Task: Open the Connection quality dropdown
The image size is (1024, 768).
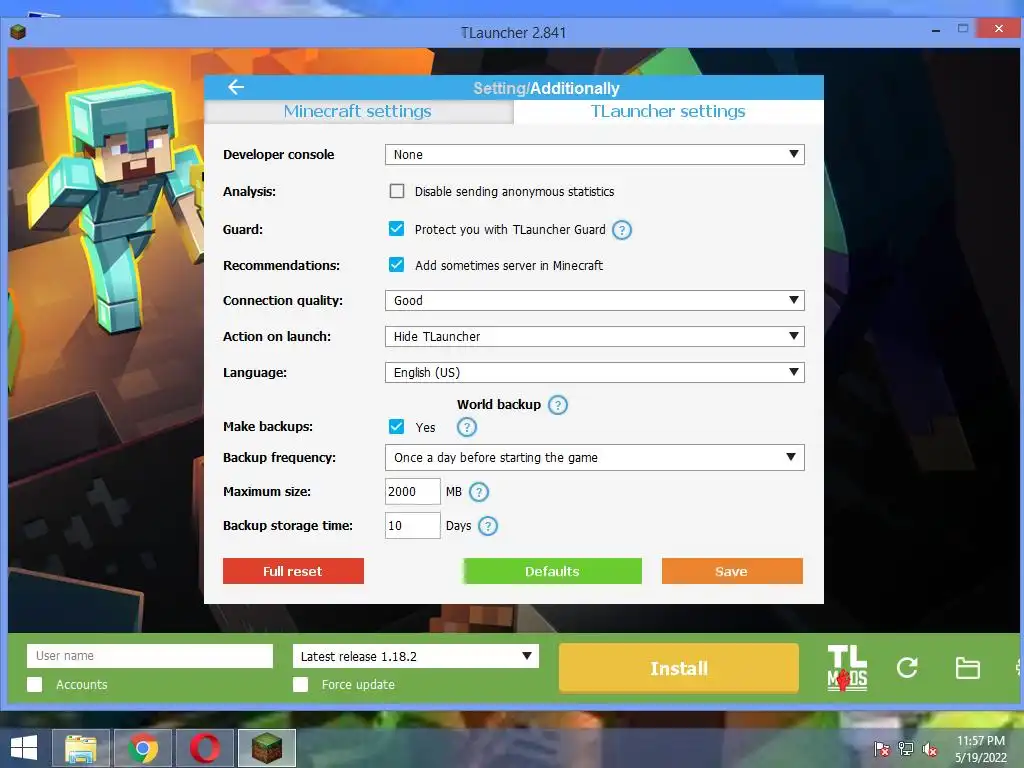Action: [595, 300]
